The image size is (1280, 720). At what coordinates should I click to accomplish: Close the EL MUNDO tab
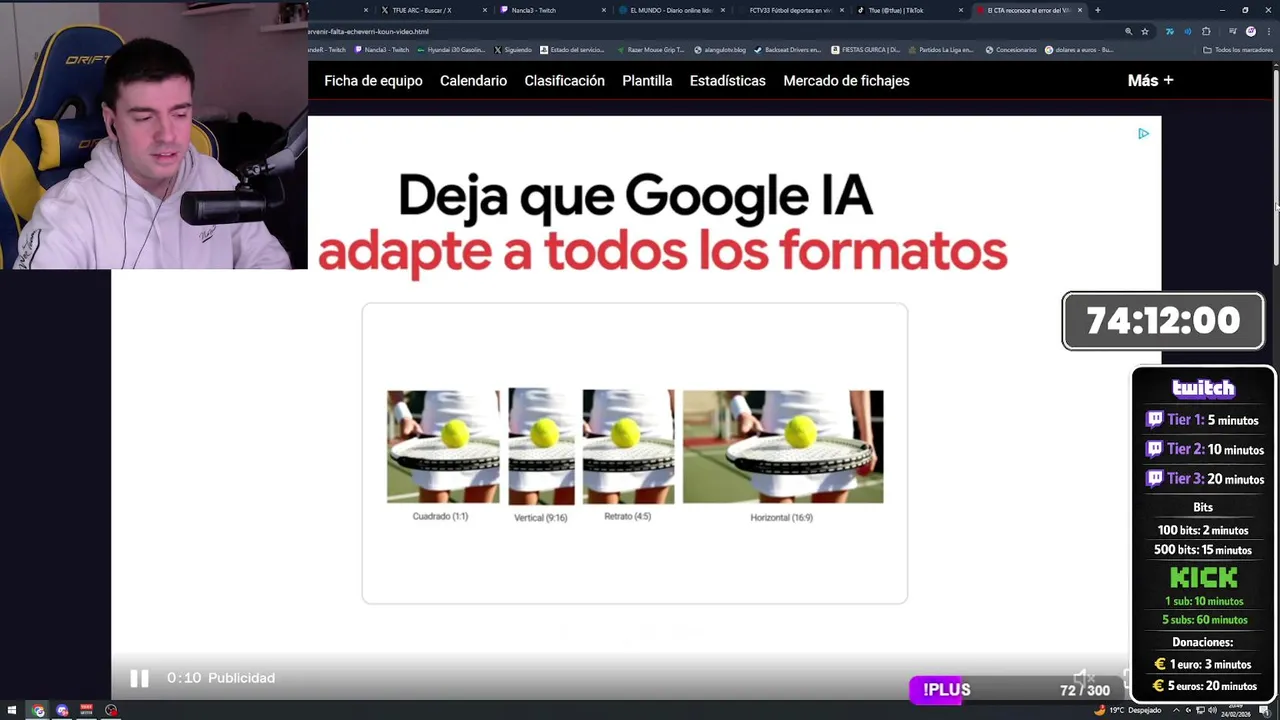click(x=723, y=10)
